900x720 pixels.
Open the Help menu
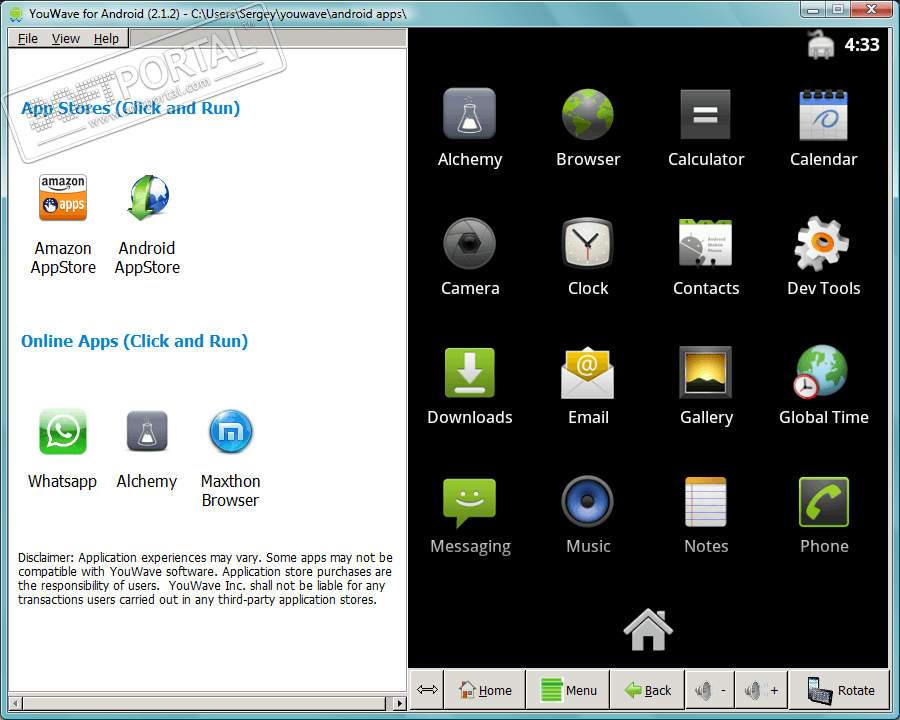point(106,38)
